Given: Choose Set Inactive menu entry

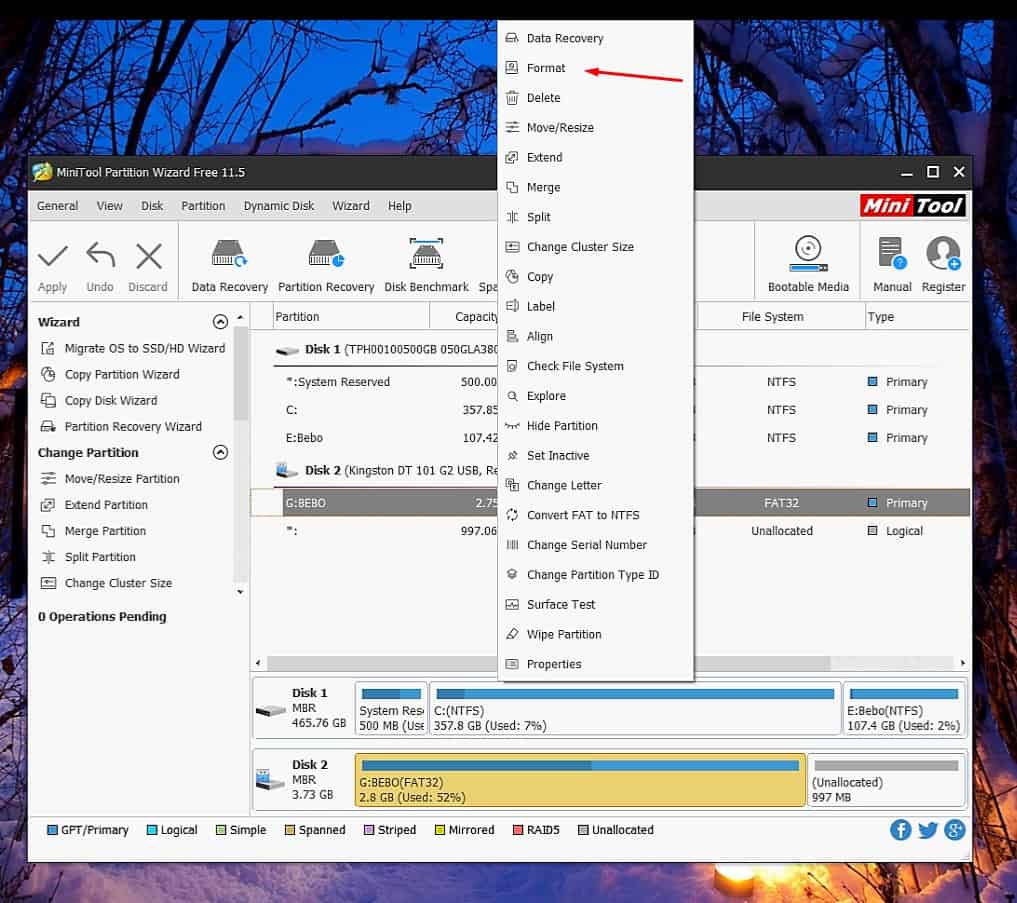Looking at the screenshot, I should coord(595,455).
